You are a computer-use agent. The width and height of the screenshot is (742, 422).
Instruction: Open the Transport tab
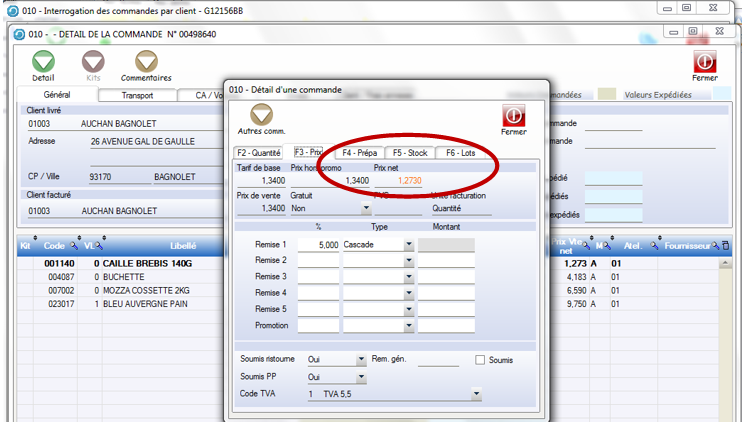(x=138, y=95)
